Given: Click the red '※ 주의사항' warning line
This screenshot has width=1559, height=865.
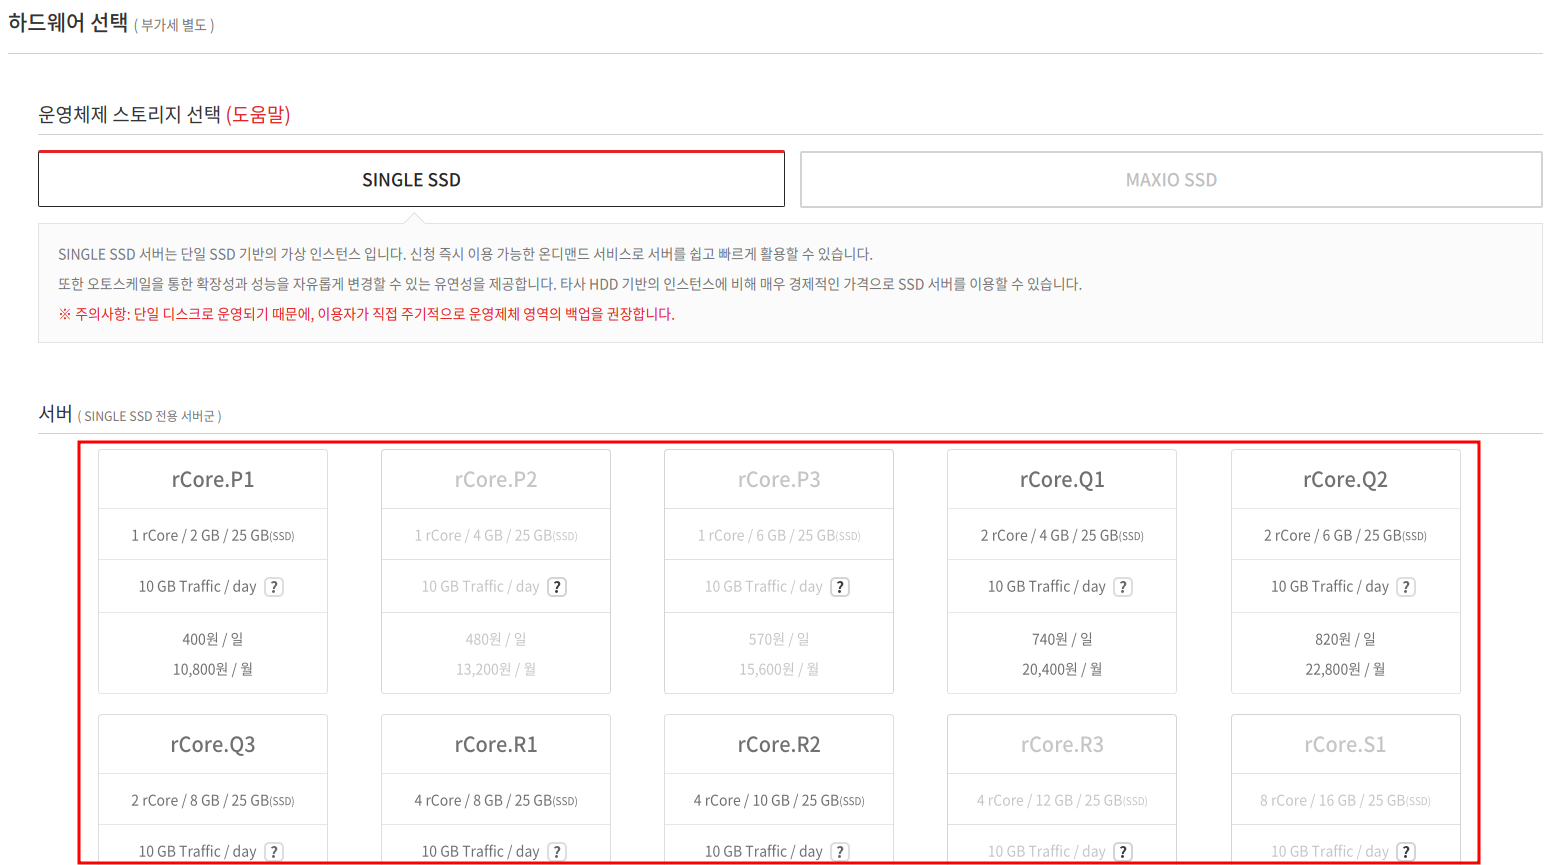Looking at the screenshot, I should pos(366,314).
